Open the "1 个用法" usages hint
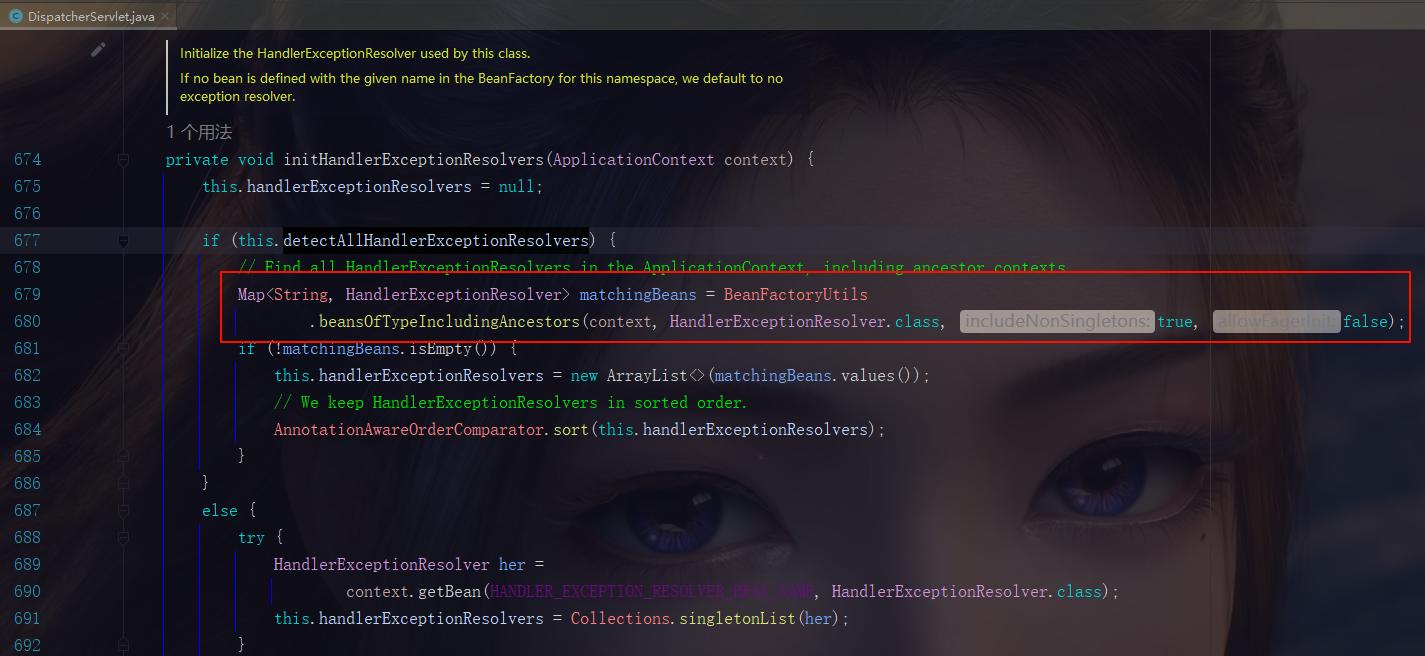The height and width of the screenshot is (656, 1425). click(x=199, y=132)
